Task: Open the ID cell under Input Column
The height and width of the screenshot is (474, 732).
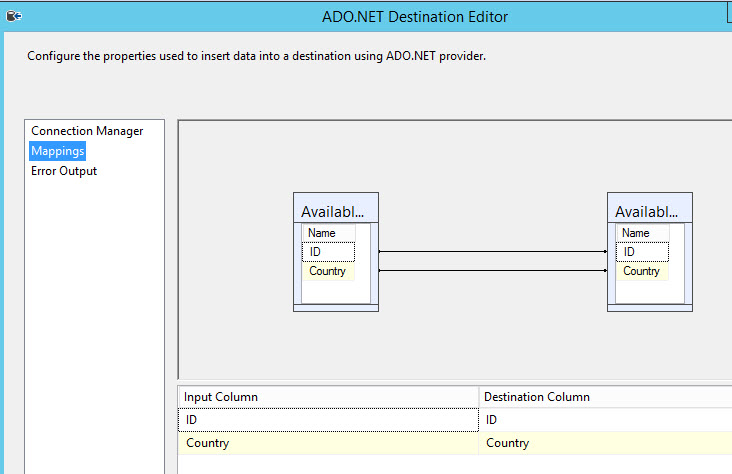Action: point(328,421)
